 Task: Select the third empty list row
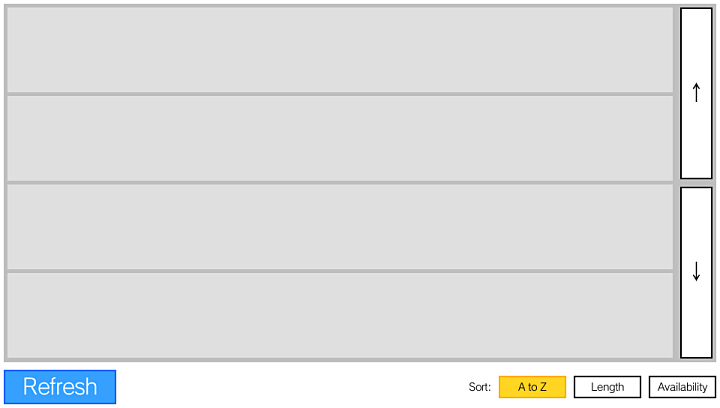tap(340, 226)
